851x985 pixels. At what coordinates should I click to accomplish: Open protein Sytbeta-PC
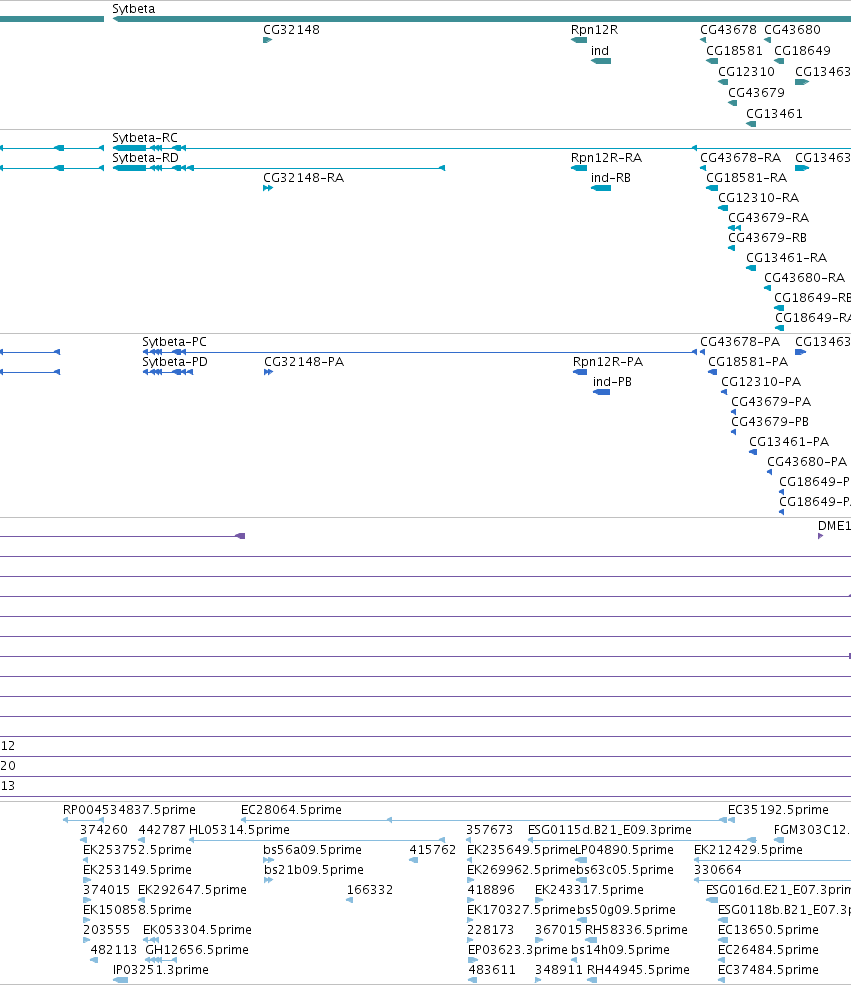tap(175, 342)
